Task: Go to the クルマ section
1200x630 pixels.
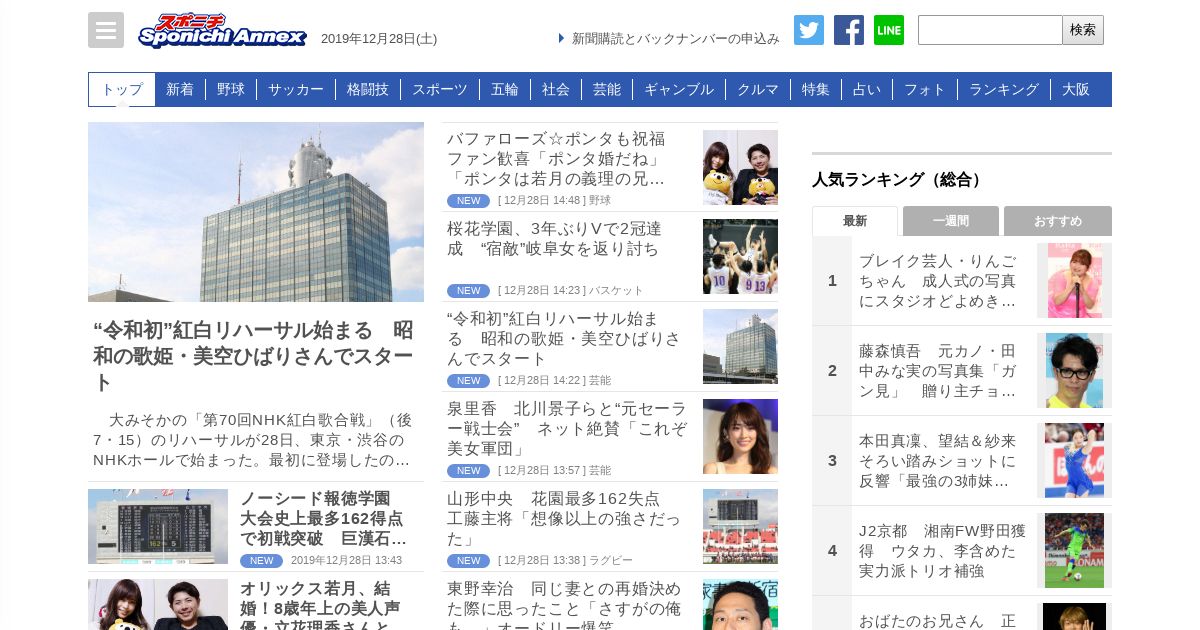Action: [758, 89]
